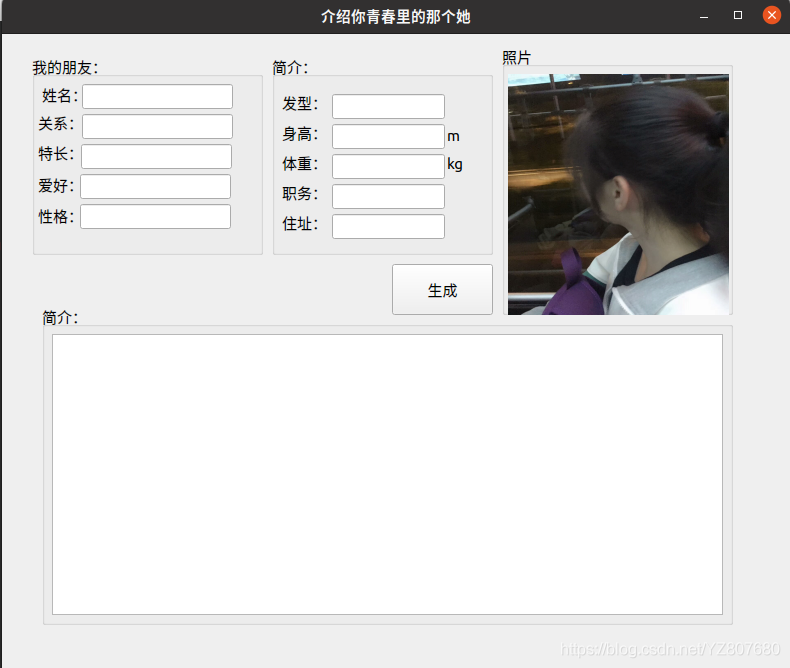Click the 体重 weight field in kg

[x=388, y=166]
